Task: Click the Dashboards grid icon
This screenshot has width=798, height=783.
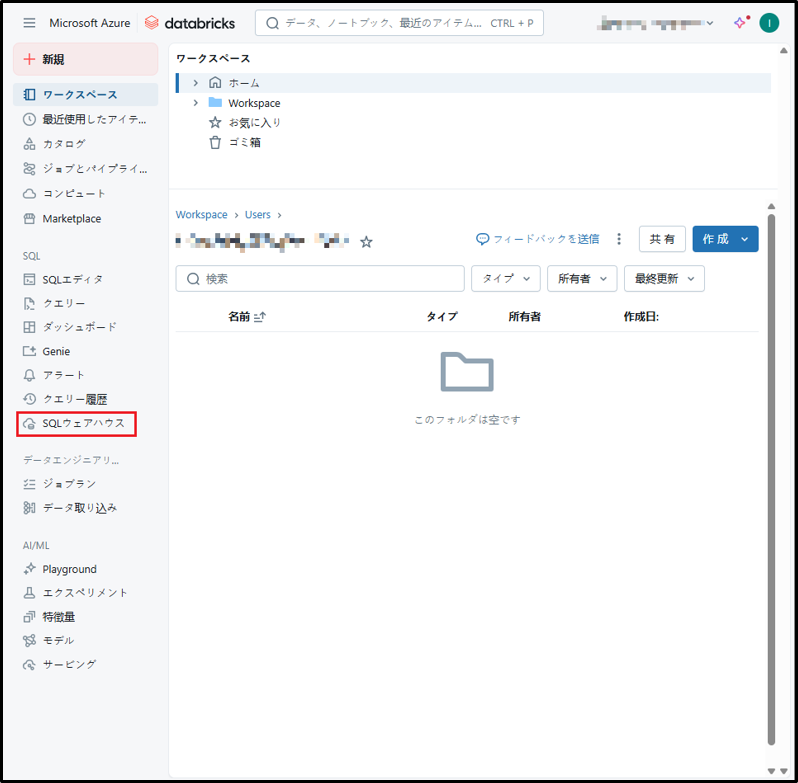Action: [30, 327]
